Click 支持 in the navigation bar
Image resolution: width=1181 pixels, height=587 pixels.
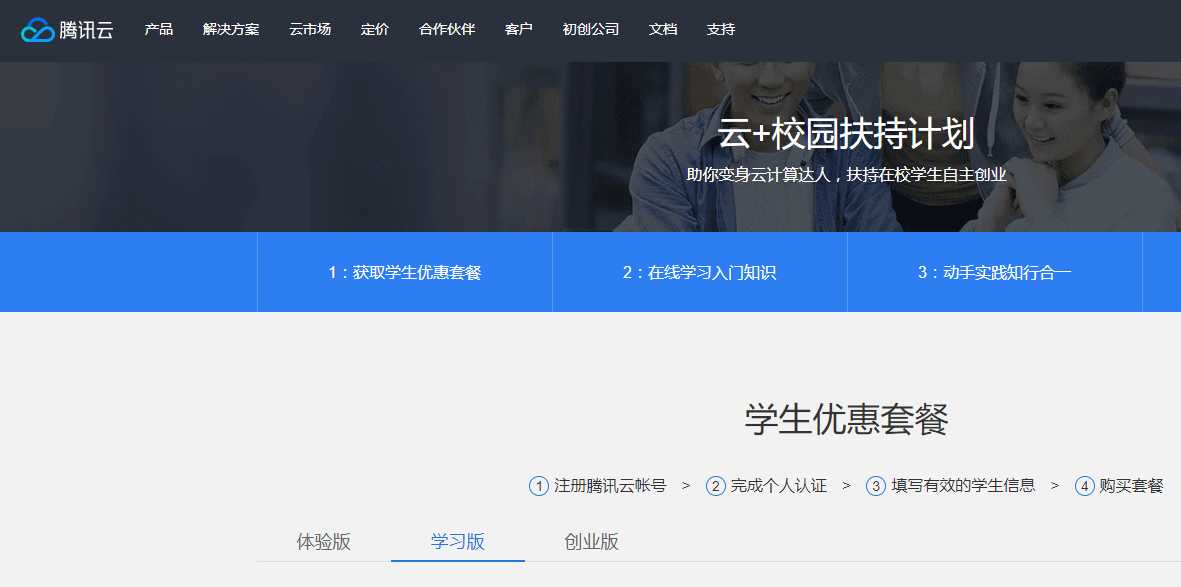tap(721, 29)
